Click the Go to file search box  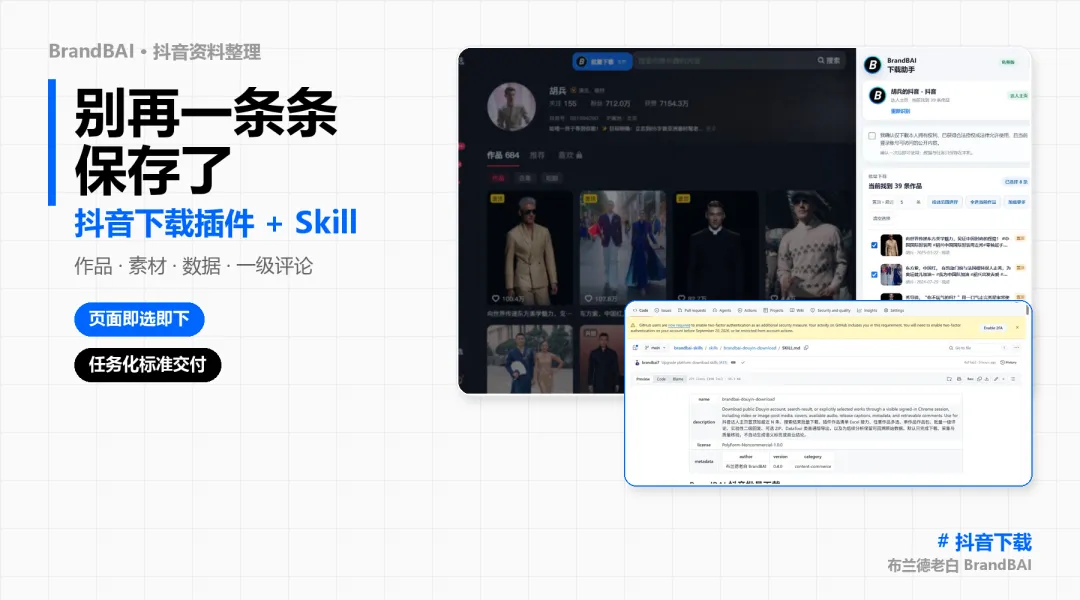978,348
